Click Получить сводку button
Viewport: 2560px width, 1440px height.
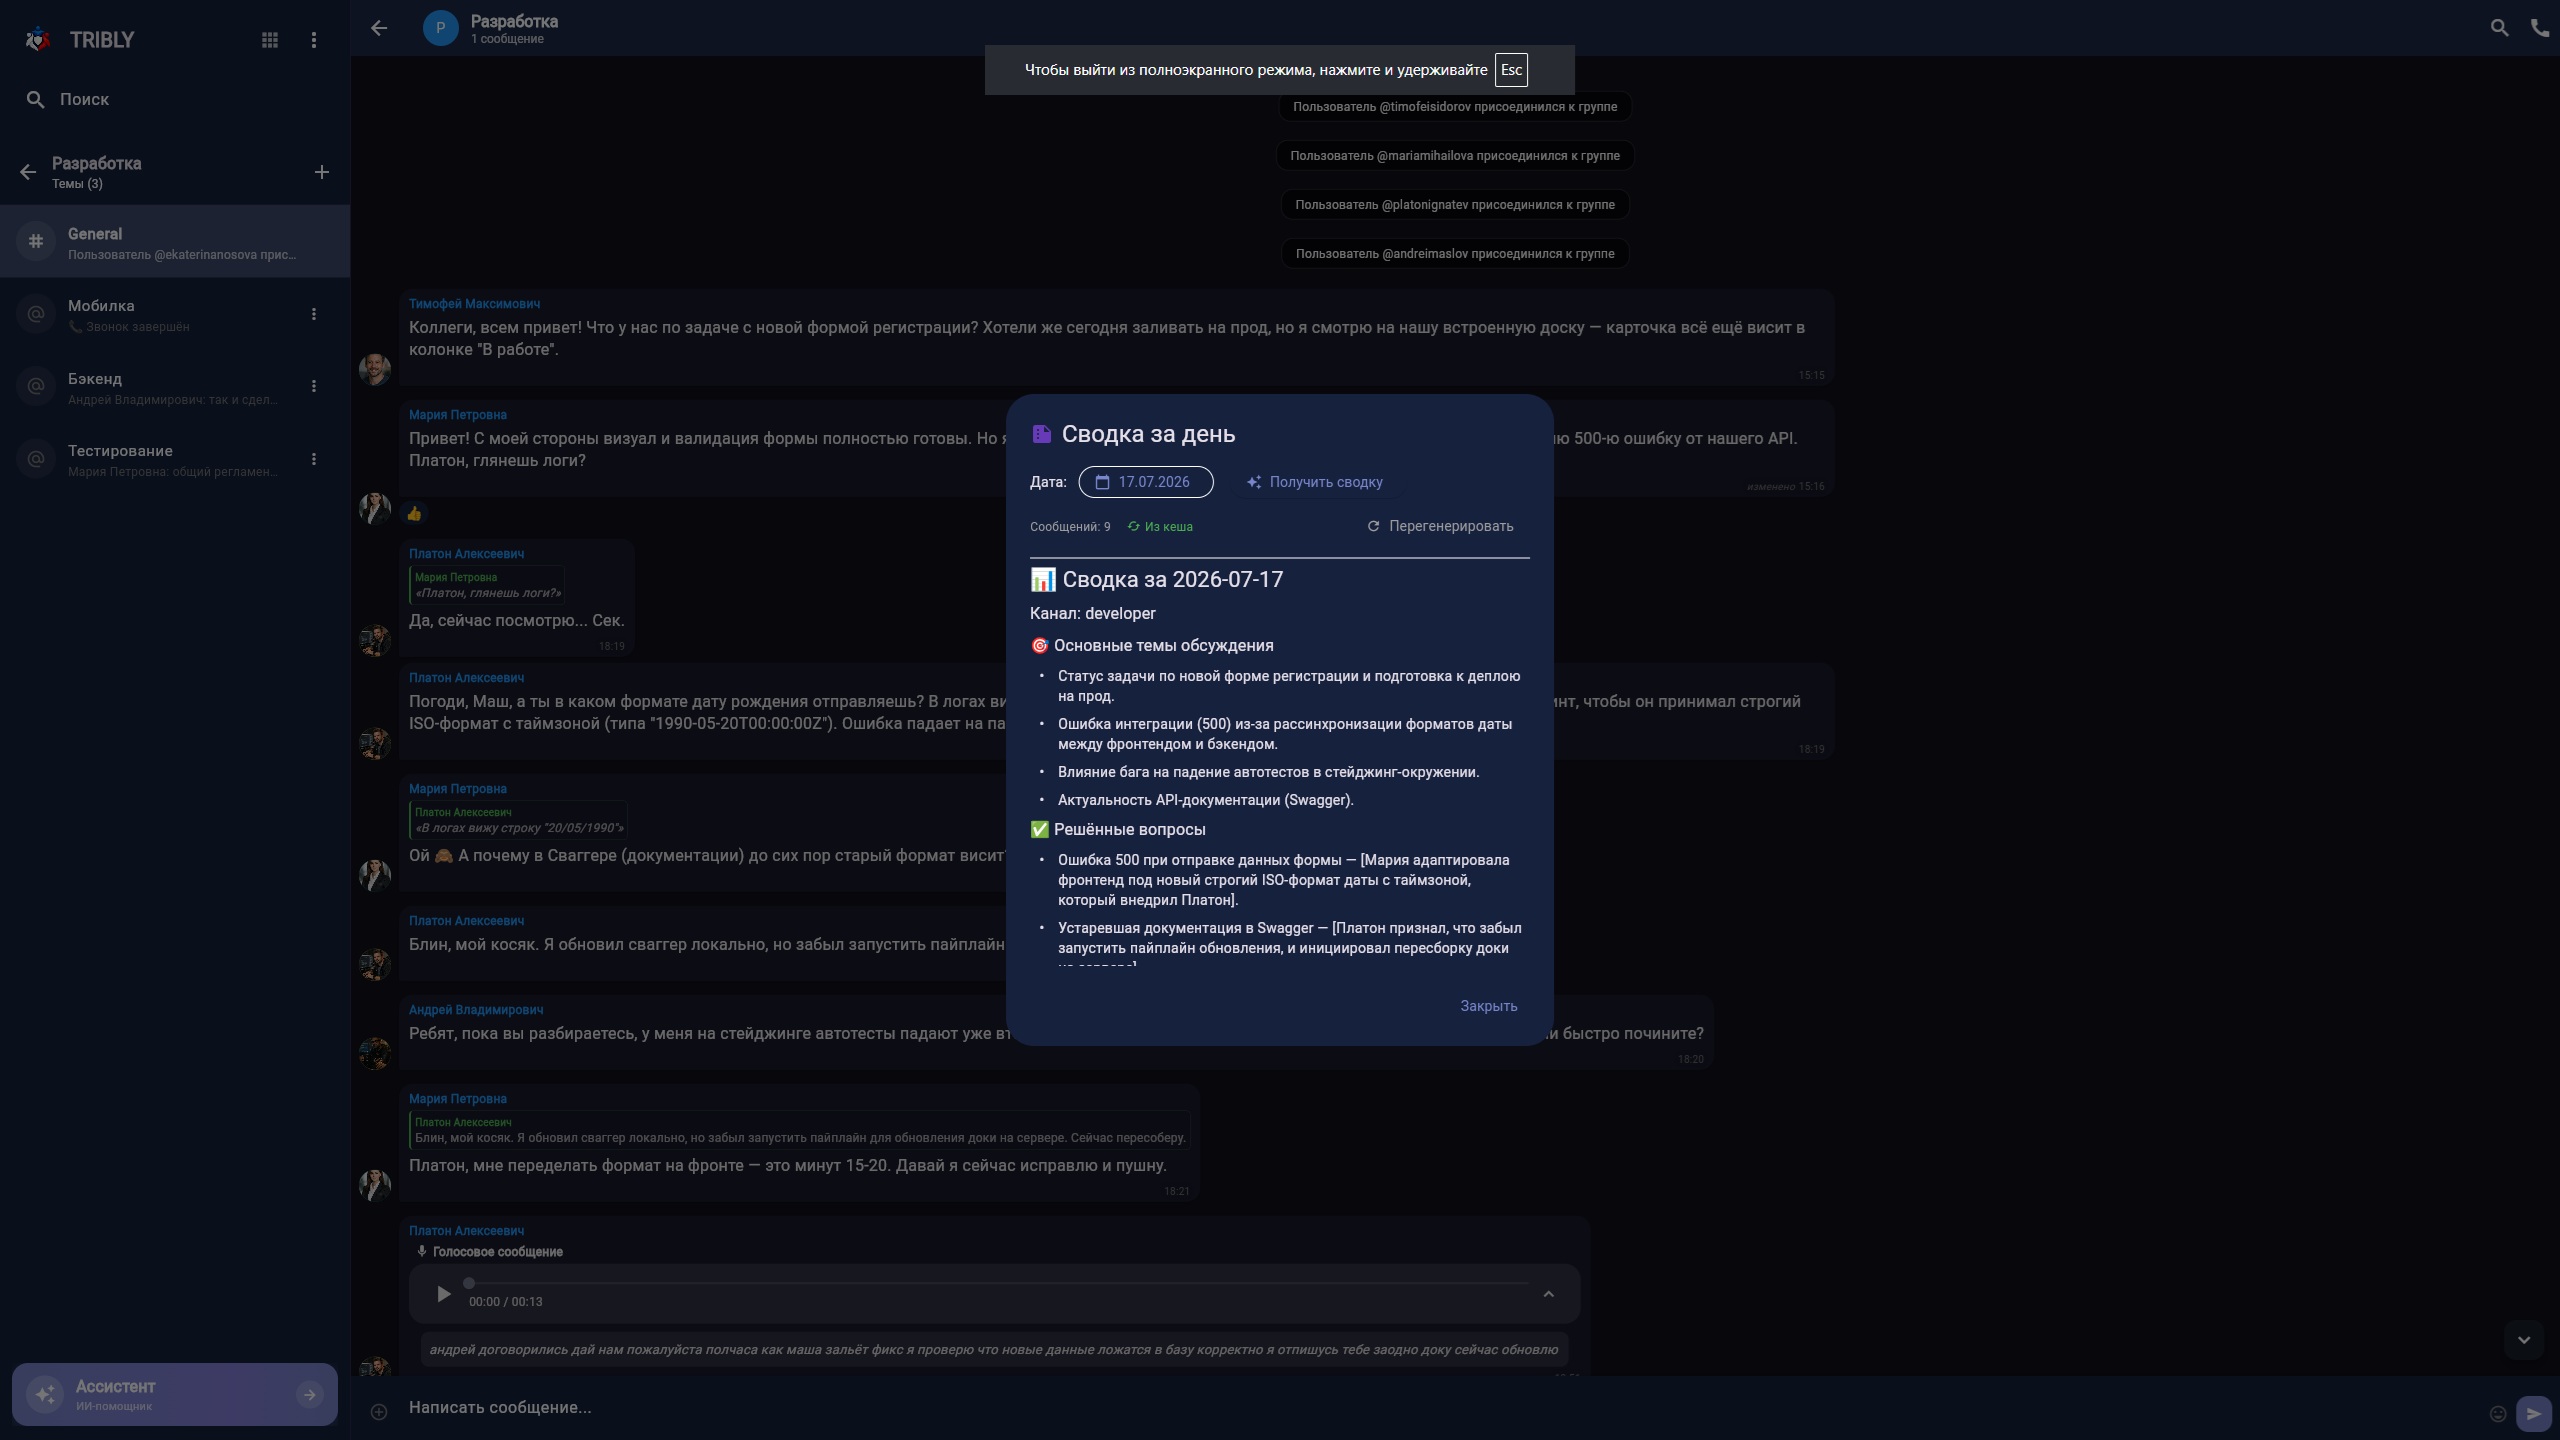click(1314, 482)
